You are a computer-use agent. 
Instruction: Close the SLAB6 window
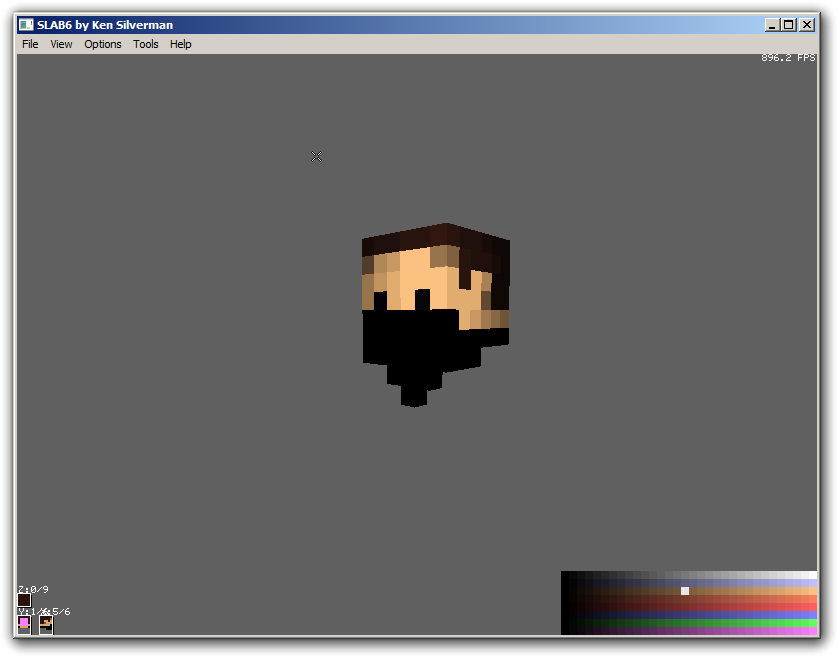pyautogui.click(x=806, y=25)
